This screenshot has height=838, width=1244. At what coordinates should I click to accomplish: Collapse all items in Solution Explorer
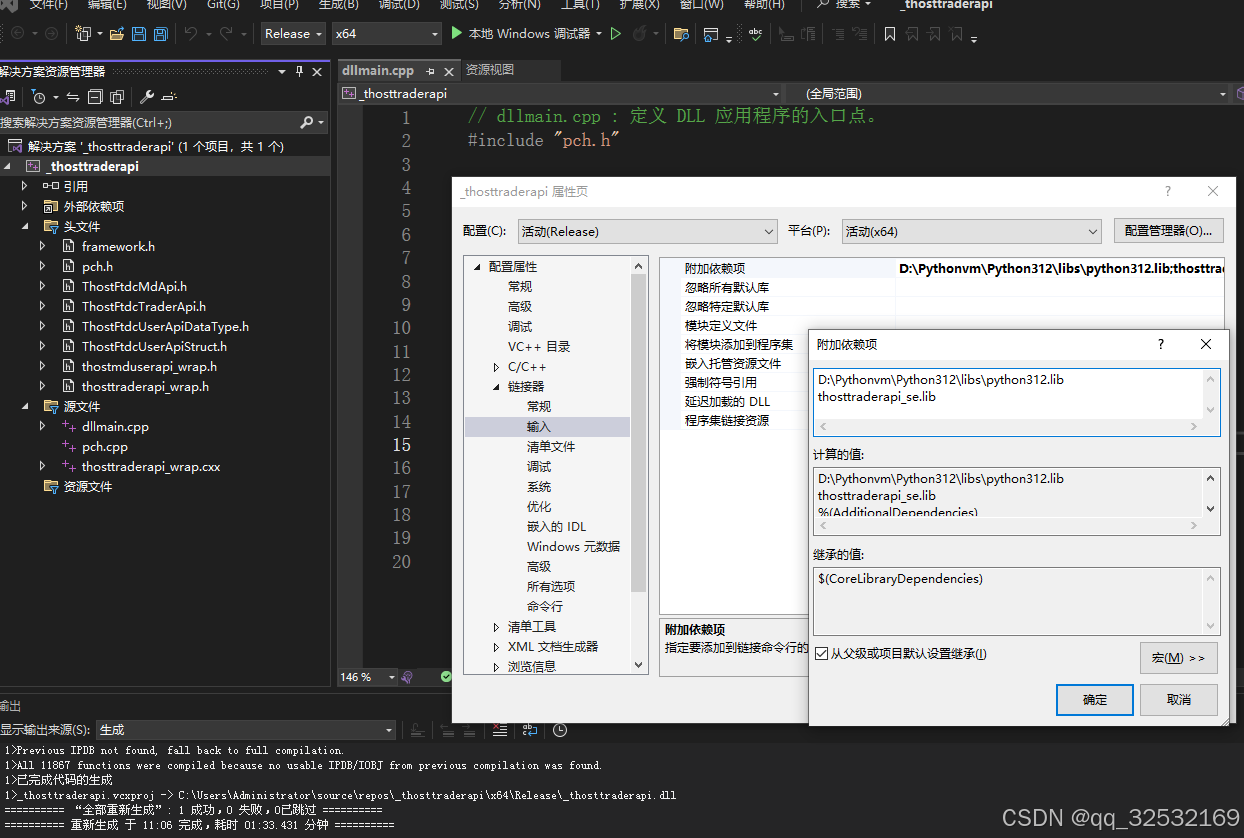click(94, 96)
